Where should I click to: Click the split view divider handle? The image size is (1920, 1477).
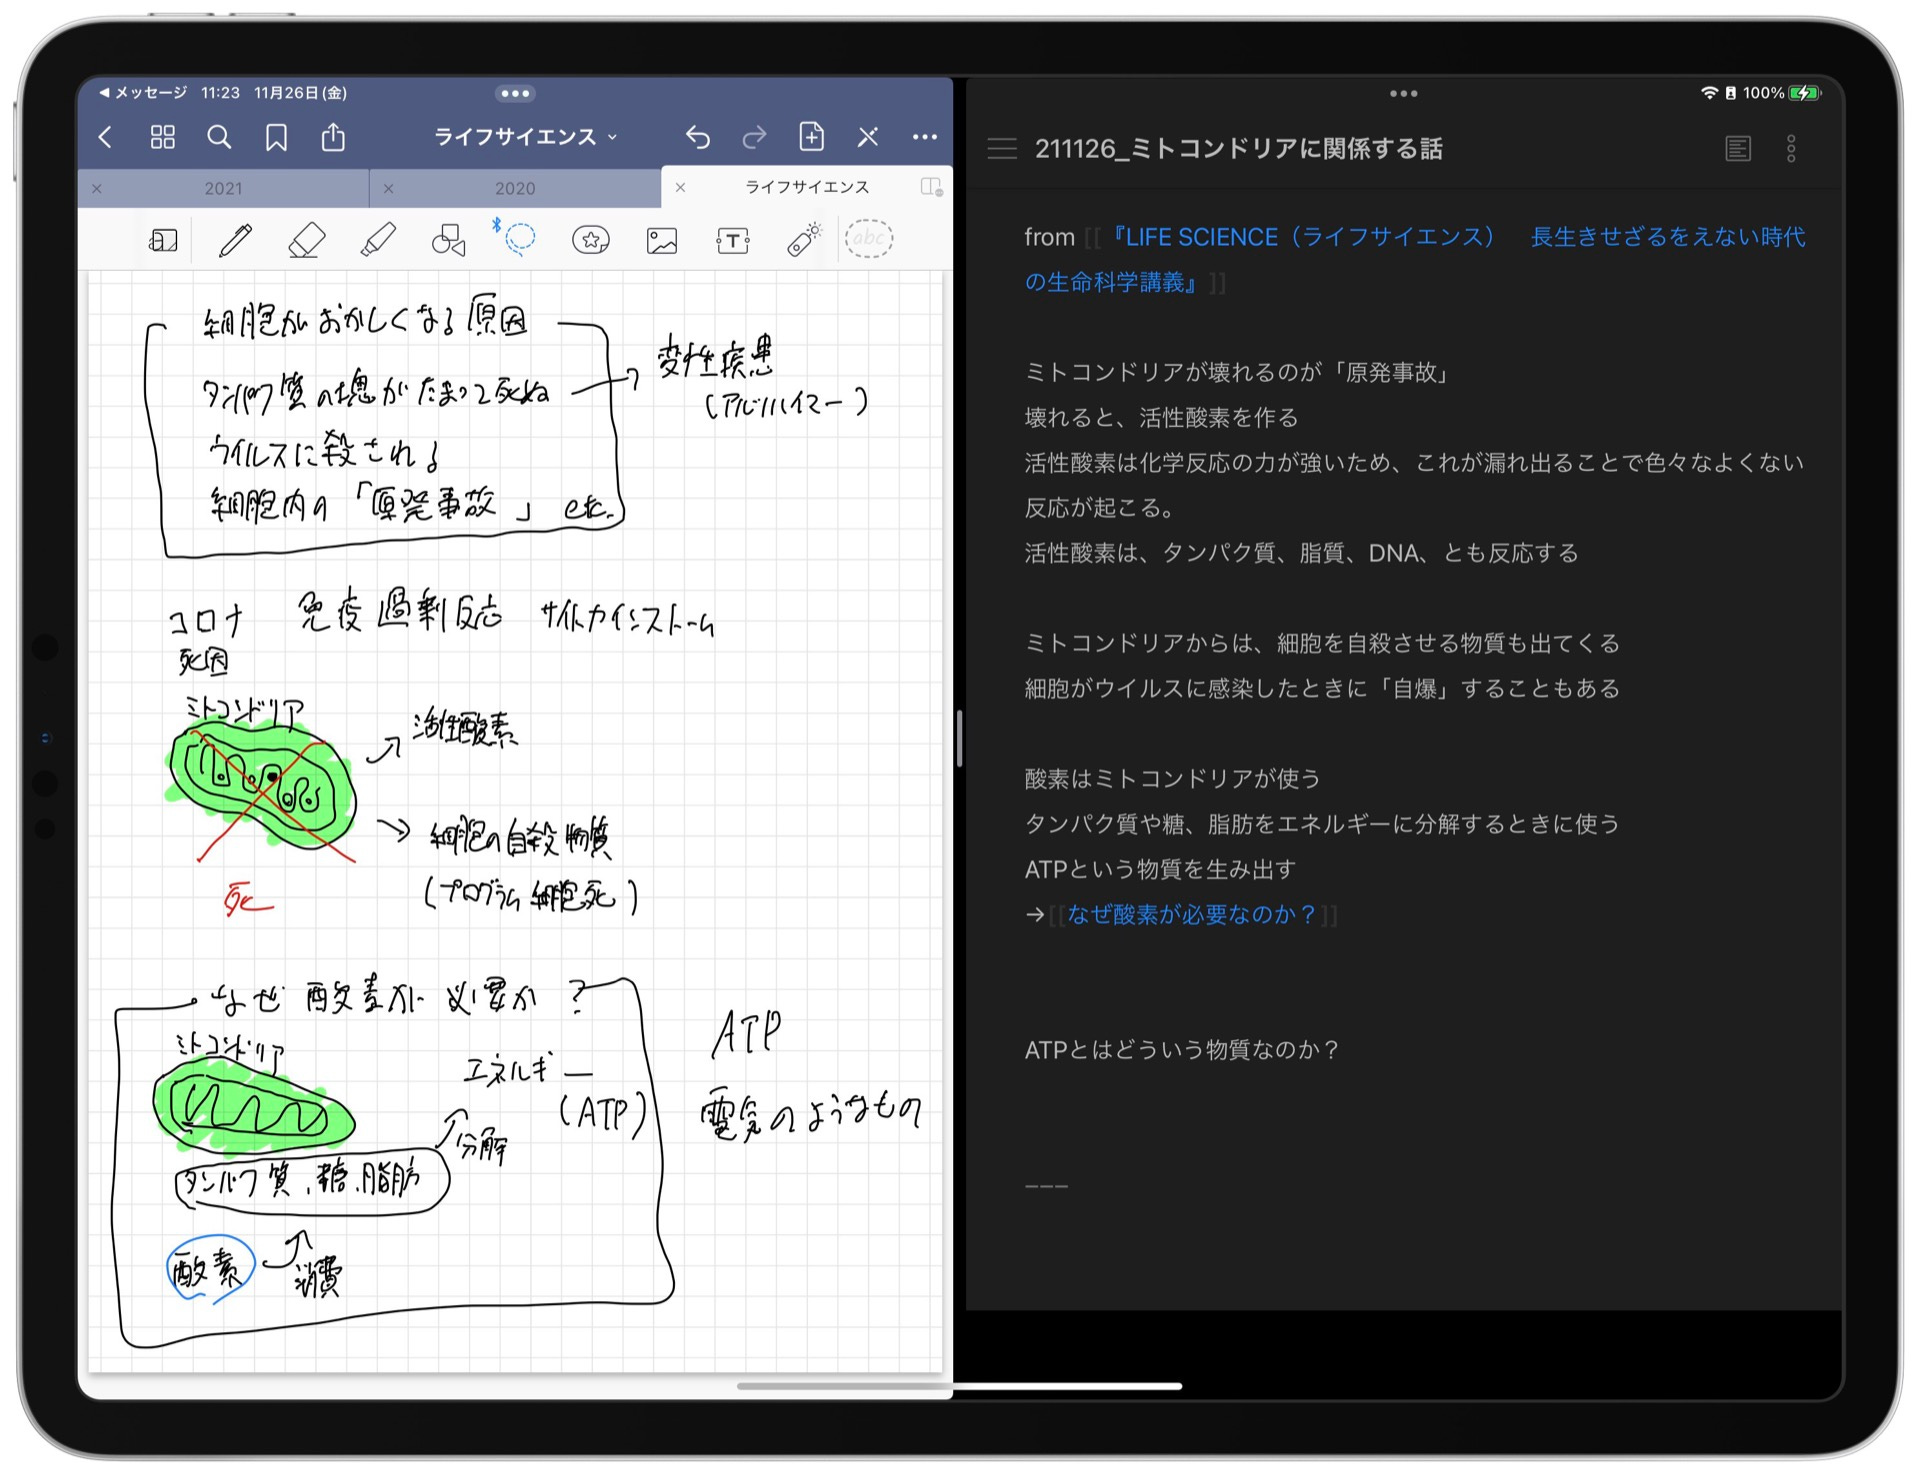959,738
